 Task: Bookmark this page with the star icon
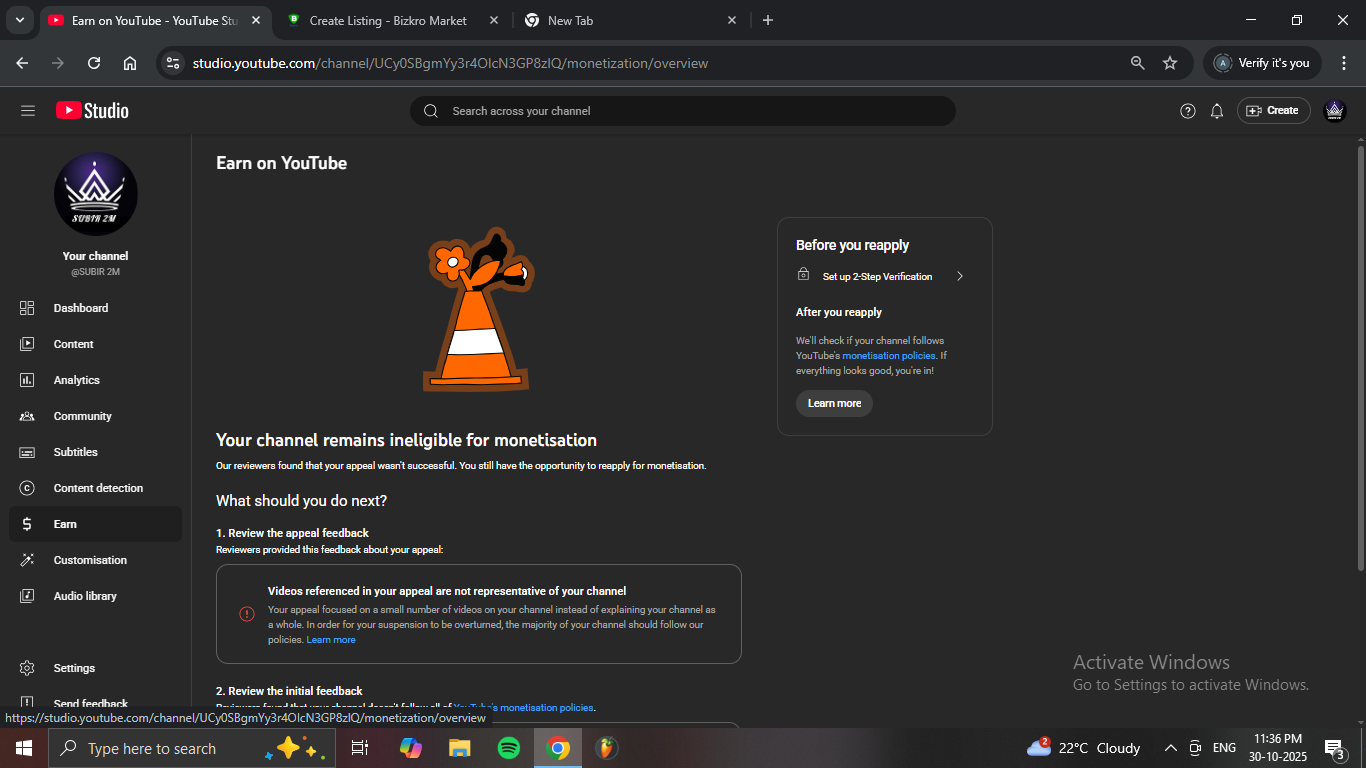1169,63
